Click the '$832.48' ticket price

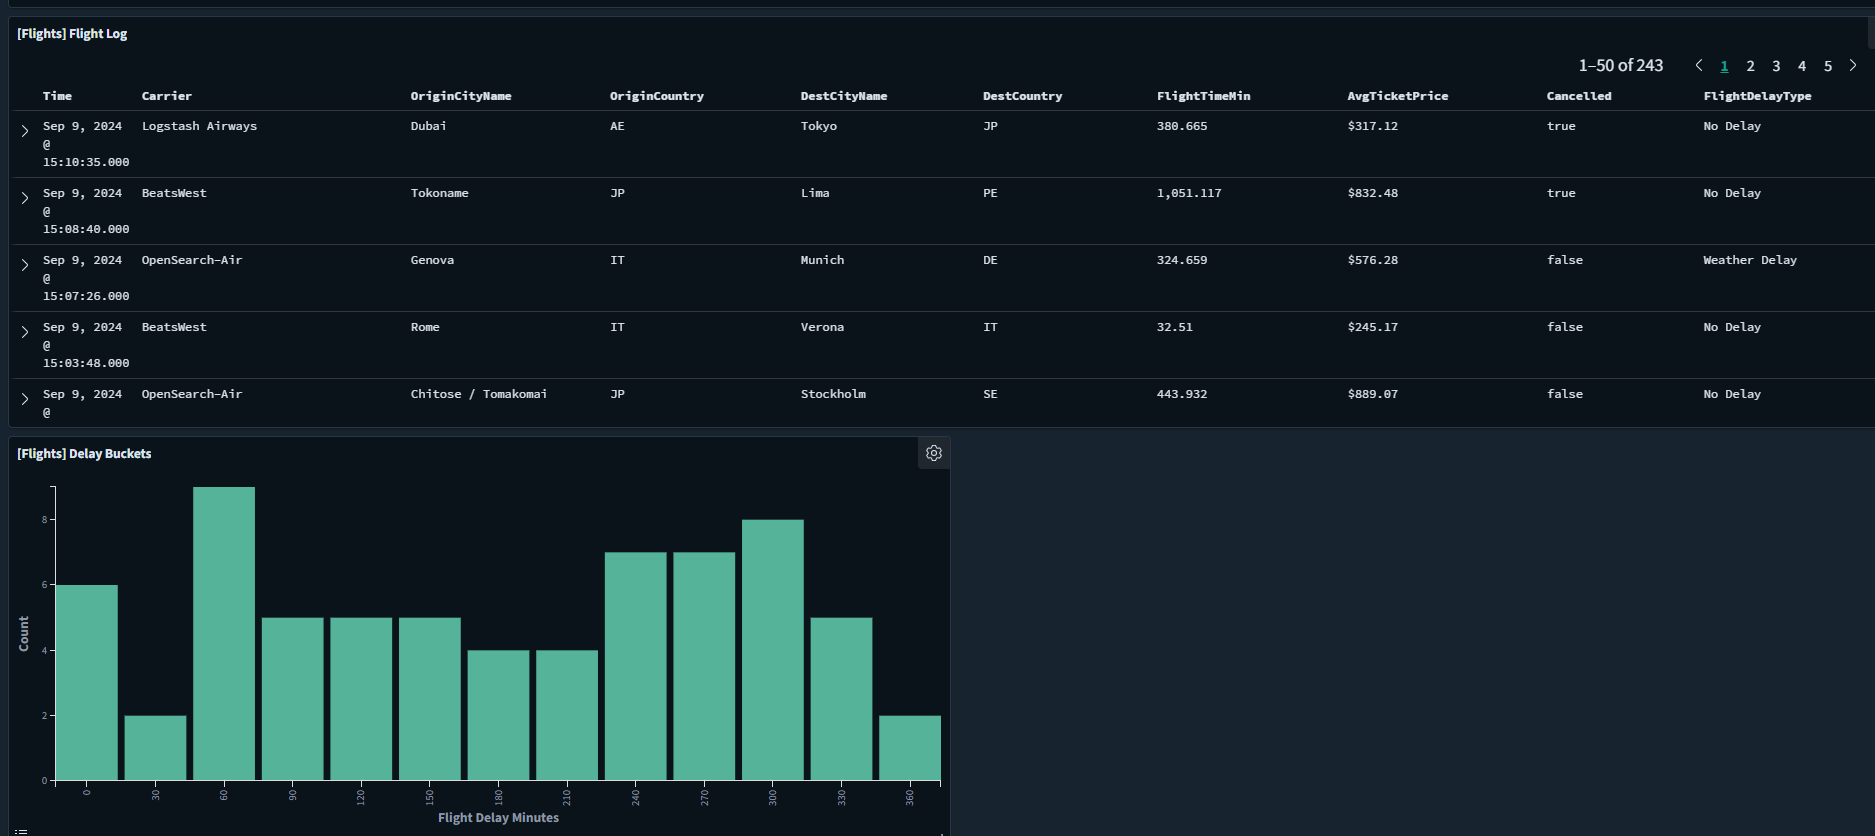coord(1372,193)
